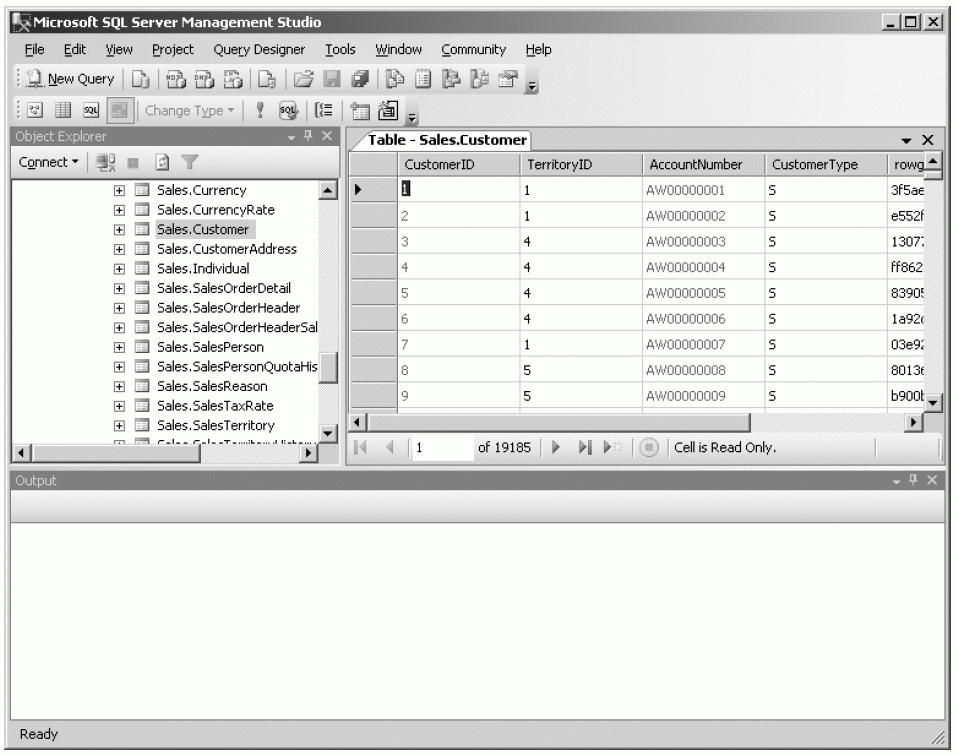This screenshot has height=755, width=957.
Task: Click the Add Table icon
Action: point(360,110)
